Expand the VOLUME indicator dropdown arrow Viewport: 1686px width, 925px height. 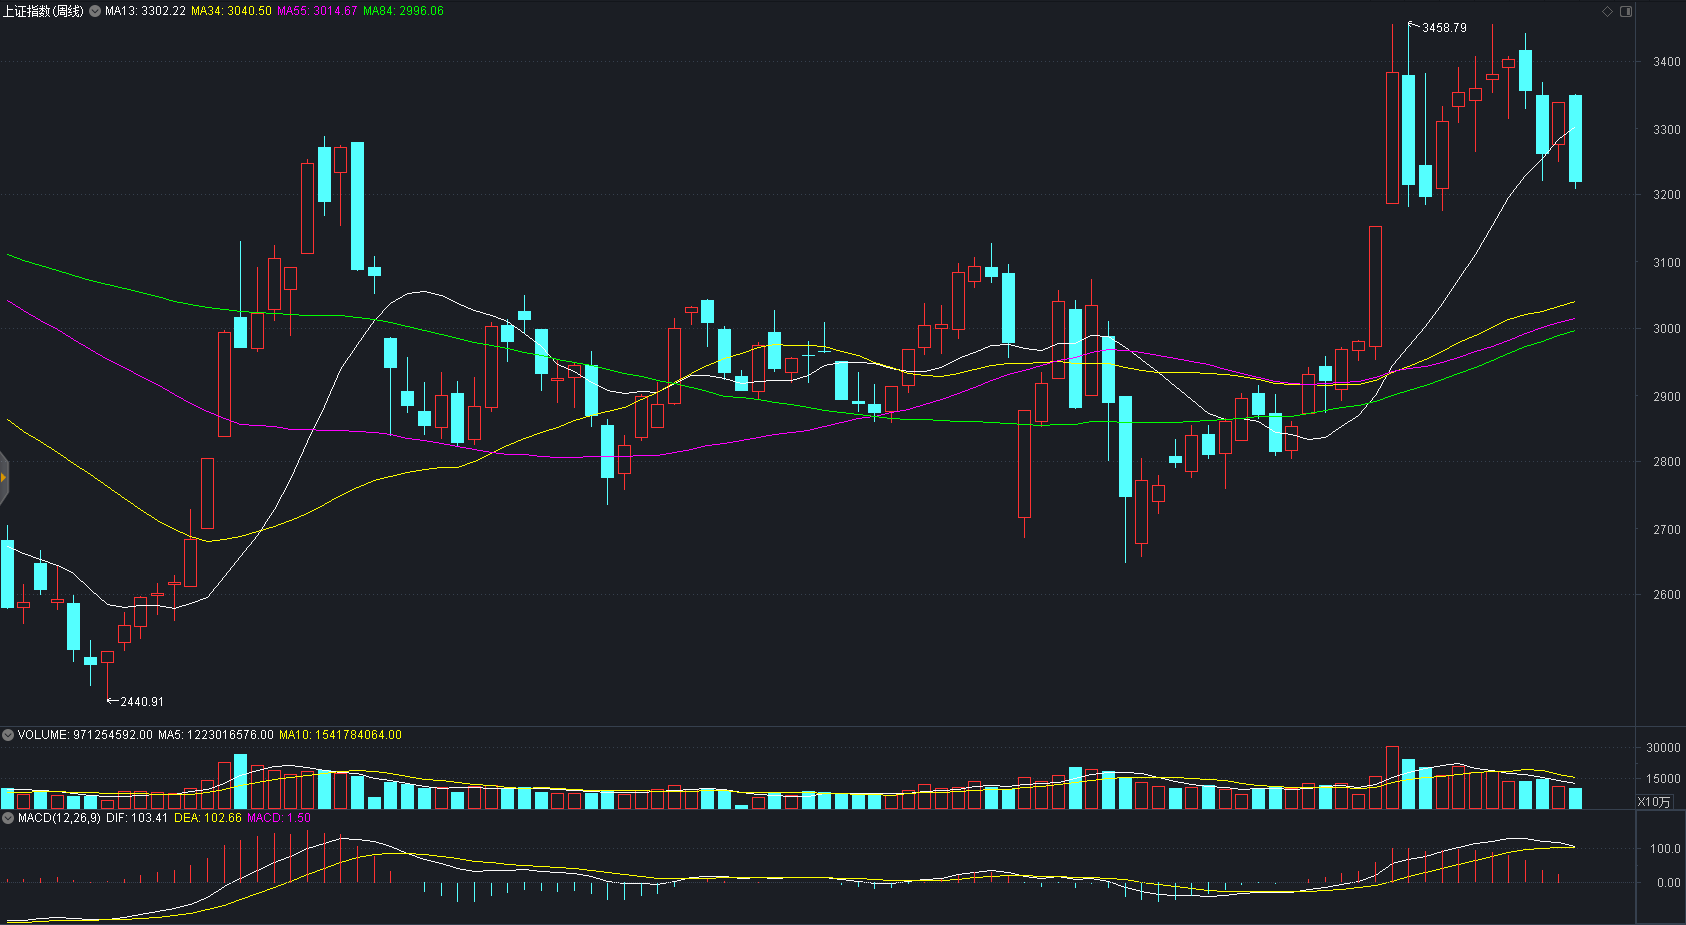click(x=8, y=735)
